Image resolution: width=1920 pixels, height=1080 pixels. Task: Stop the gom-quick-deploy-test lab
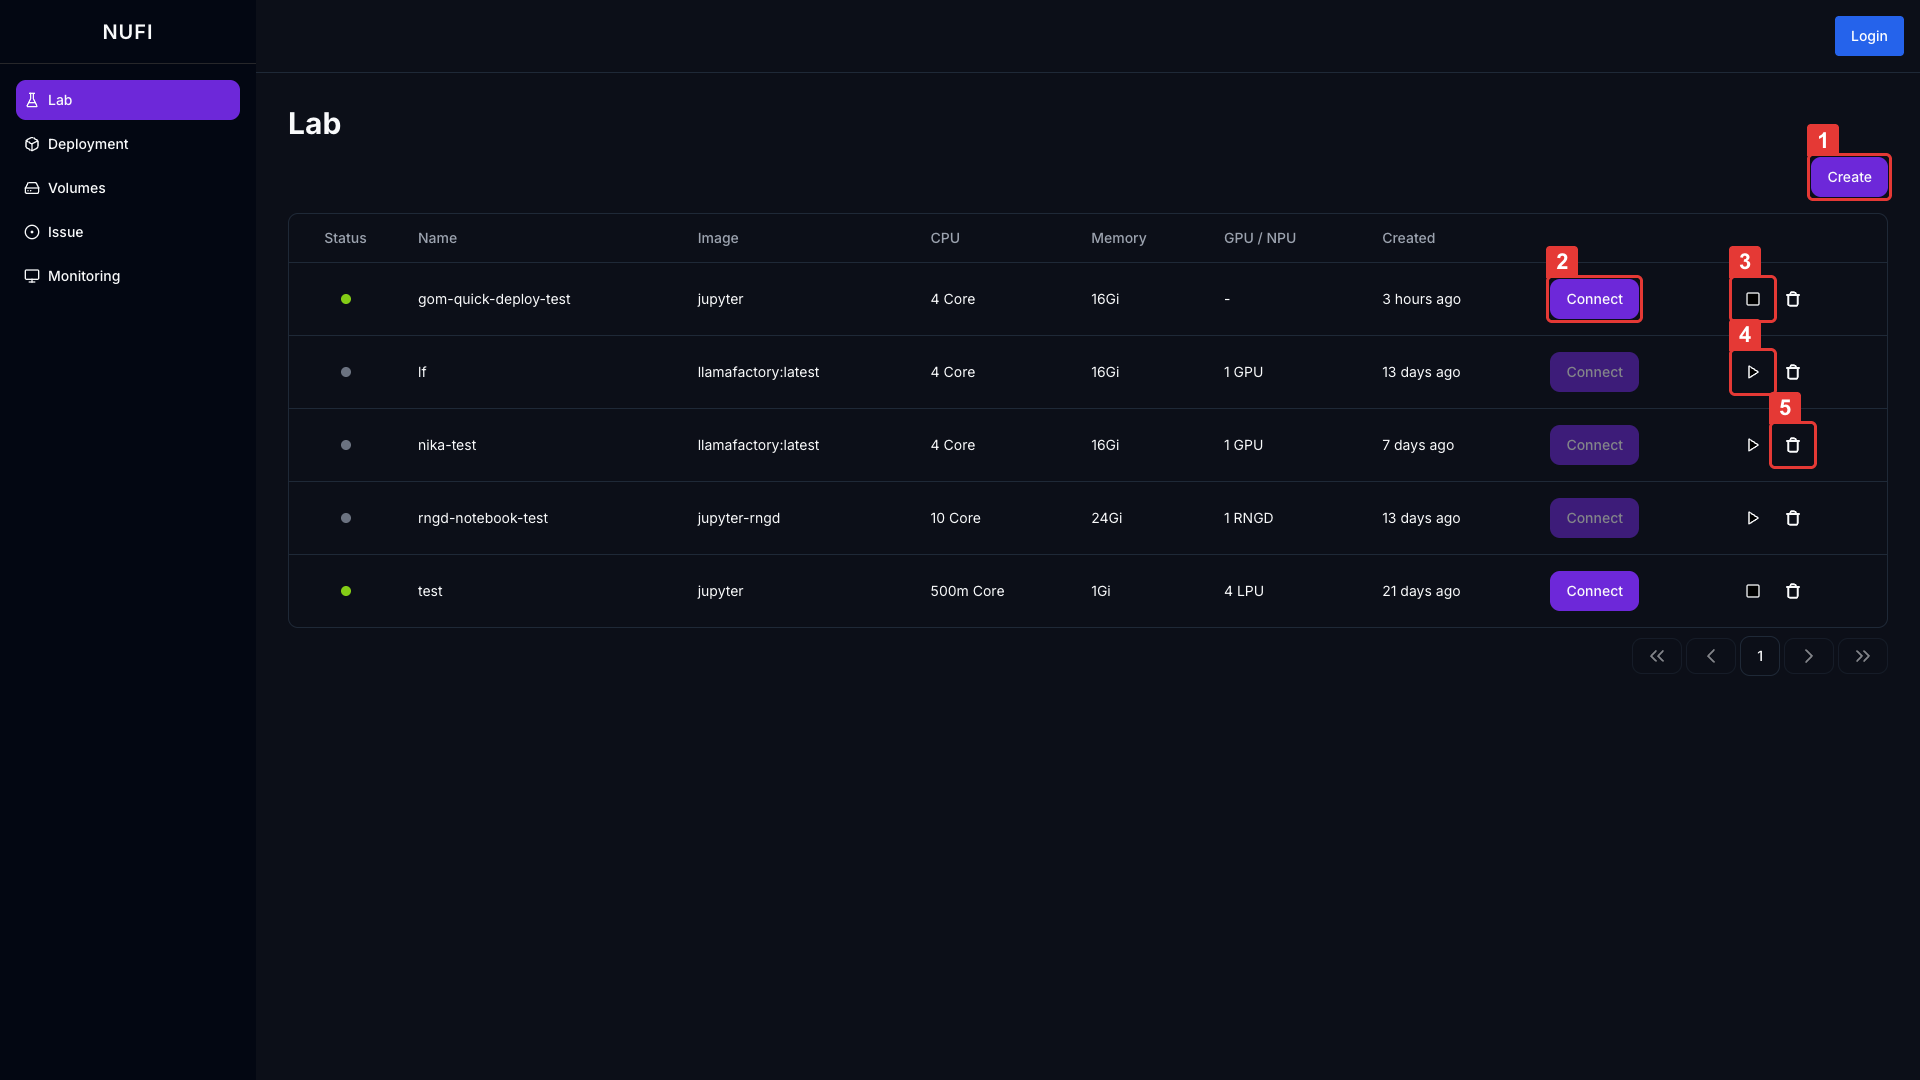1752,299
